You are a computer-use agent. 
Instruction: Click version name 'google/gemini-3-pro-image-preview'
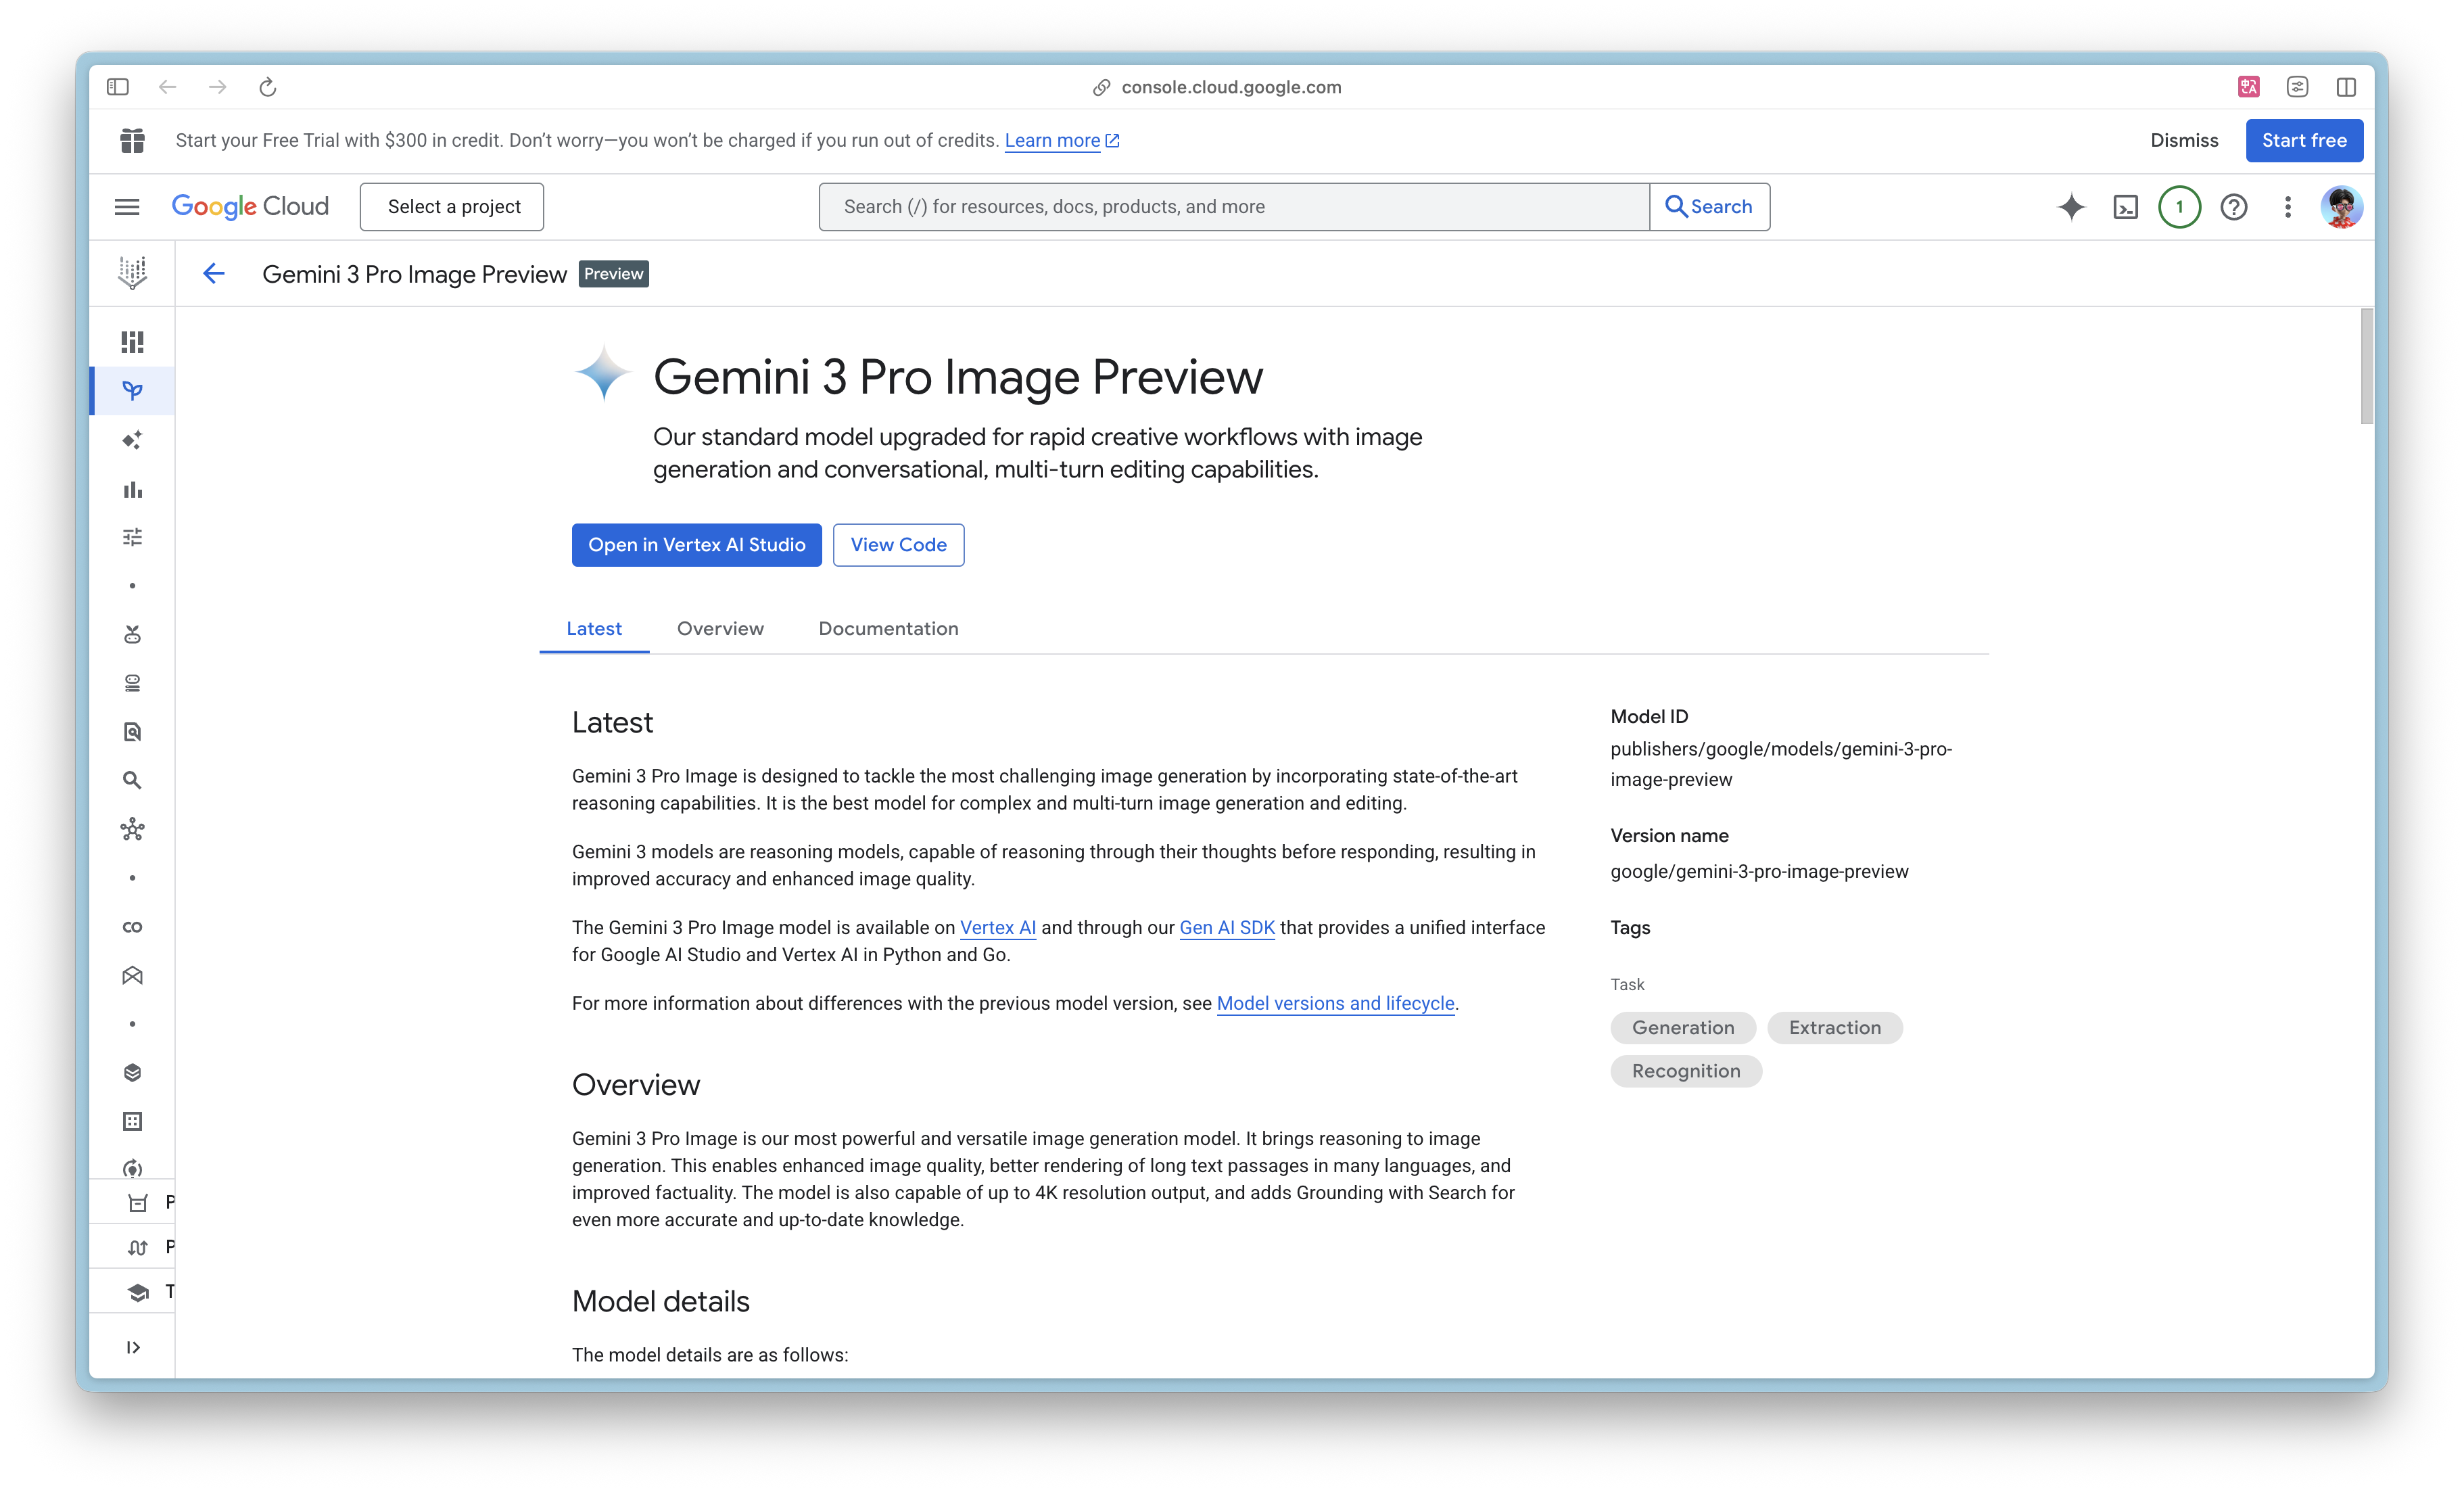point(1759,872)
